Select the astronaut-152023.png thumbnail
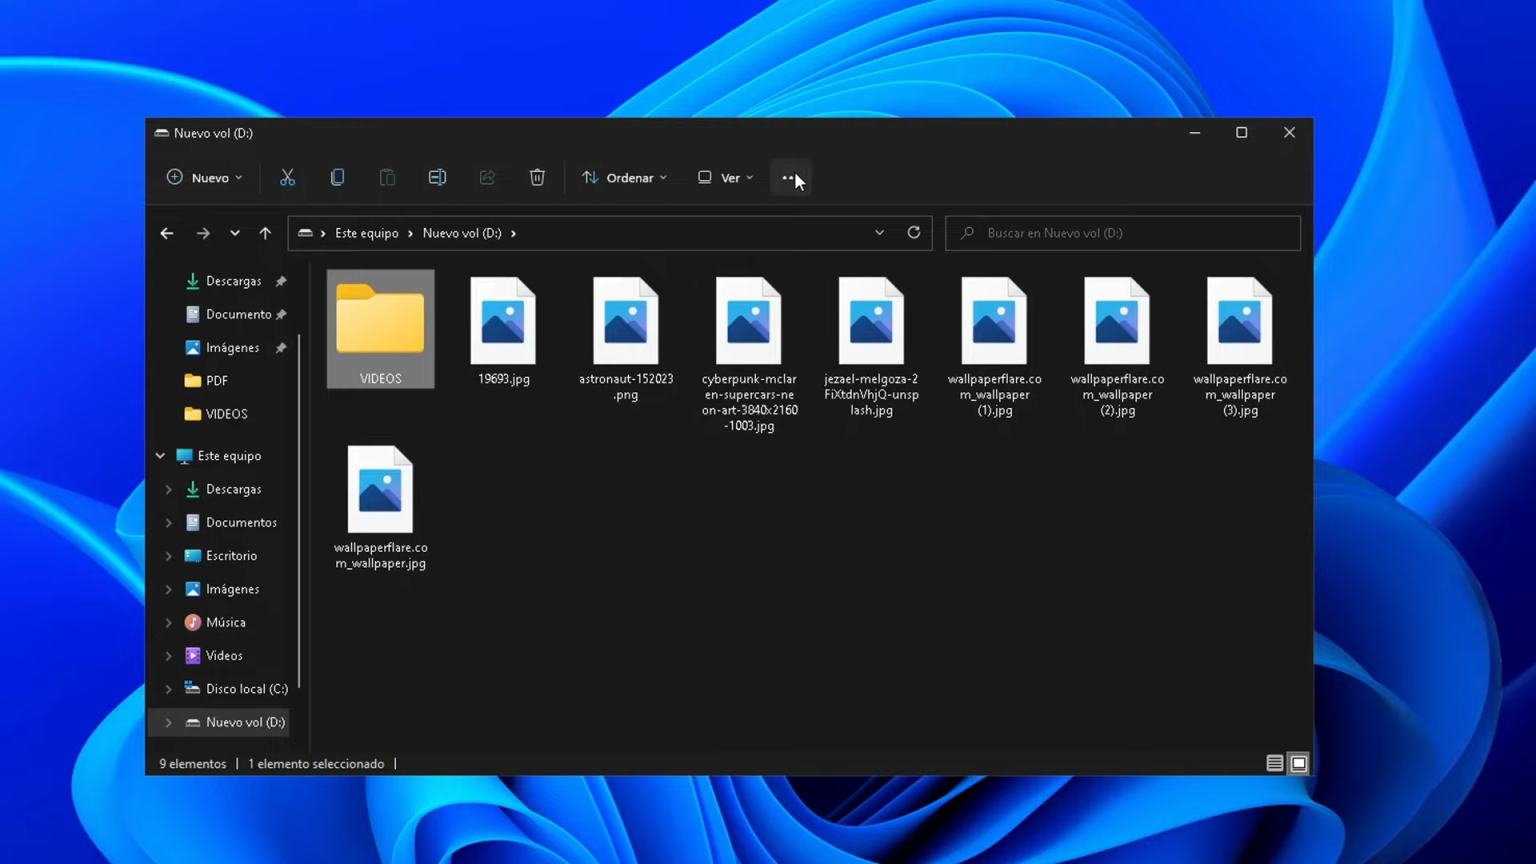Viewport: 1536px width, 864px height. 625,320
